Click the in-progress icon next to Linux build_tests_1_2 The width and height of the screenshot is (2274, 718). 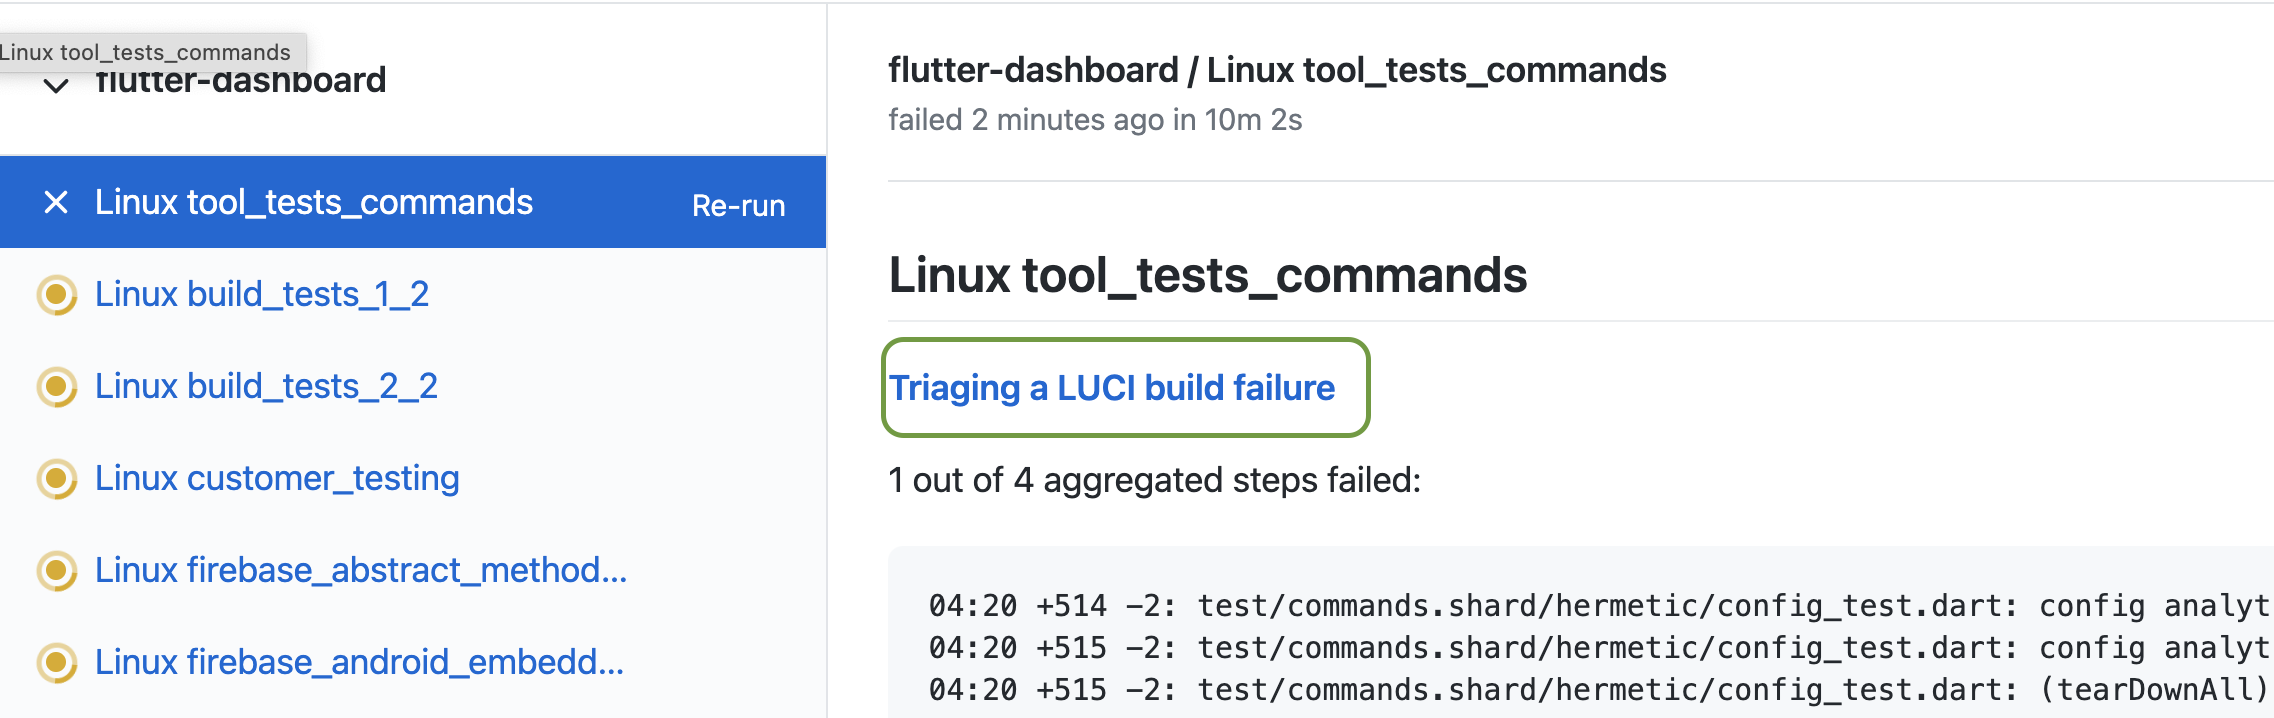click(58, 294)
